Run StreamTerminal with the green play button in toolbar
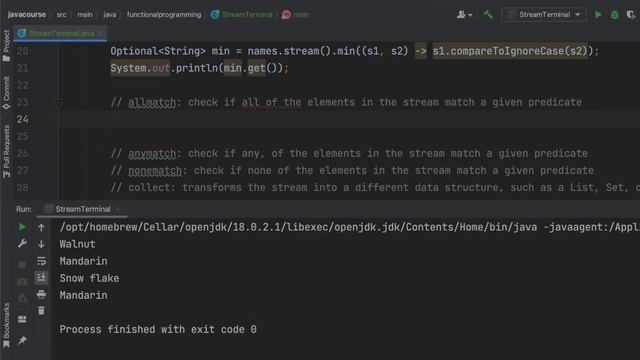 point(598,15)
